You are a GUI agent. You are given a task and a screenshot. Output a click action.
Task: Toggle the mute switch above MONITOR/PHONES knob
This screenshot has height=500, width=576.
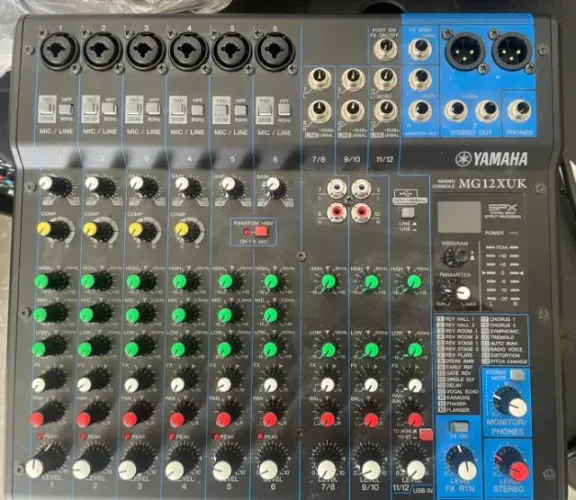tap(518, 375)
